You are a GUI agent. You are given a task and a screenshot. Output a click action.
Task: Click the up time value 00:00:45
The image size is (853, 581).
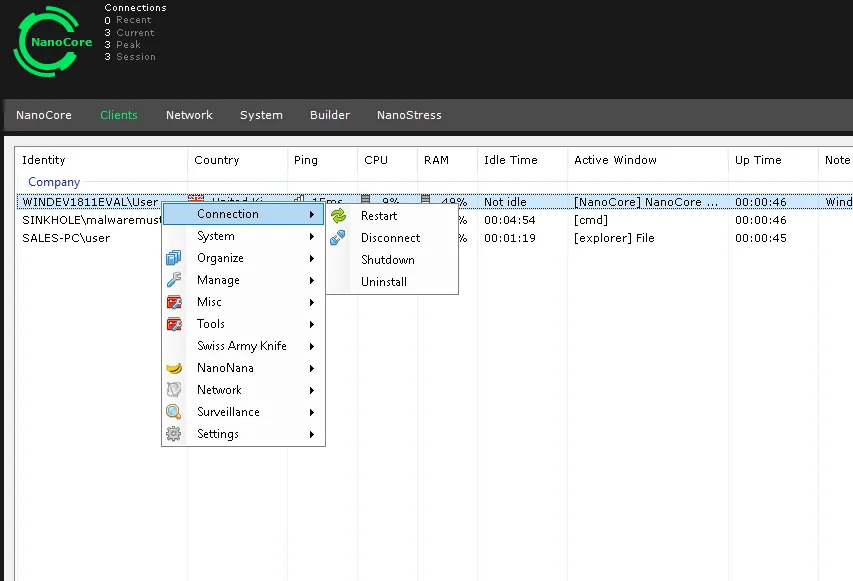point(761,238)
